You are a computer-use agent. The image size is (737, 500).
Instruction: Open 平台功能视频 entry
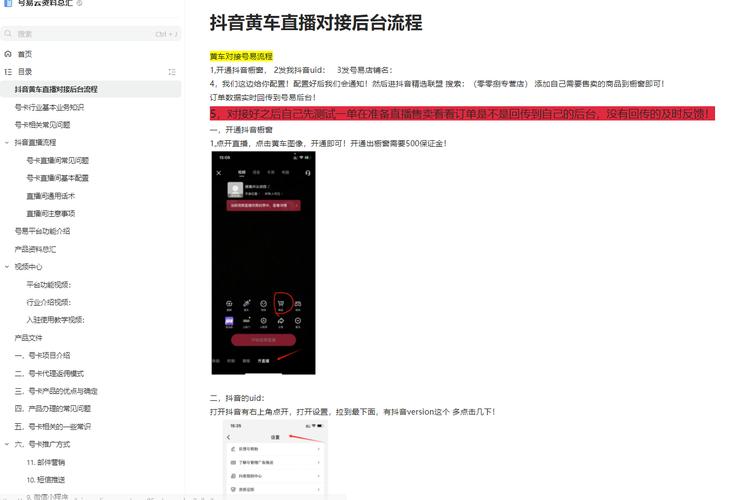tap(49, 284)
